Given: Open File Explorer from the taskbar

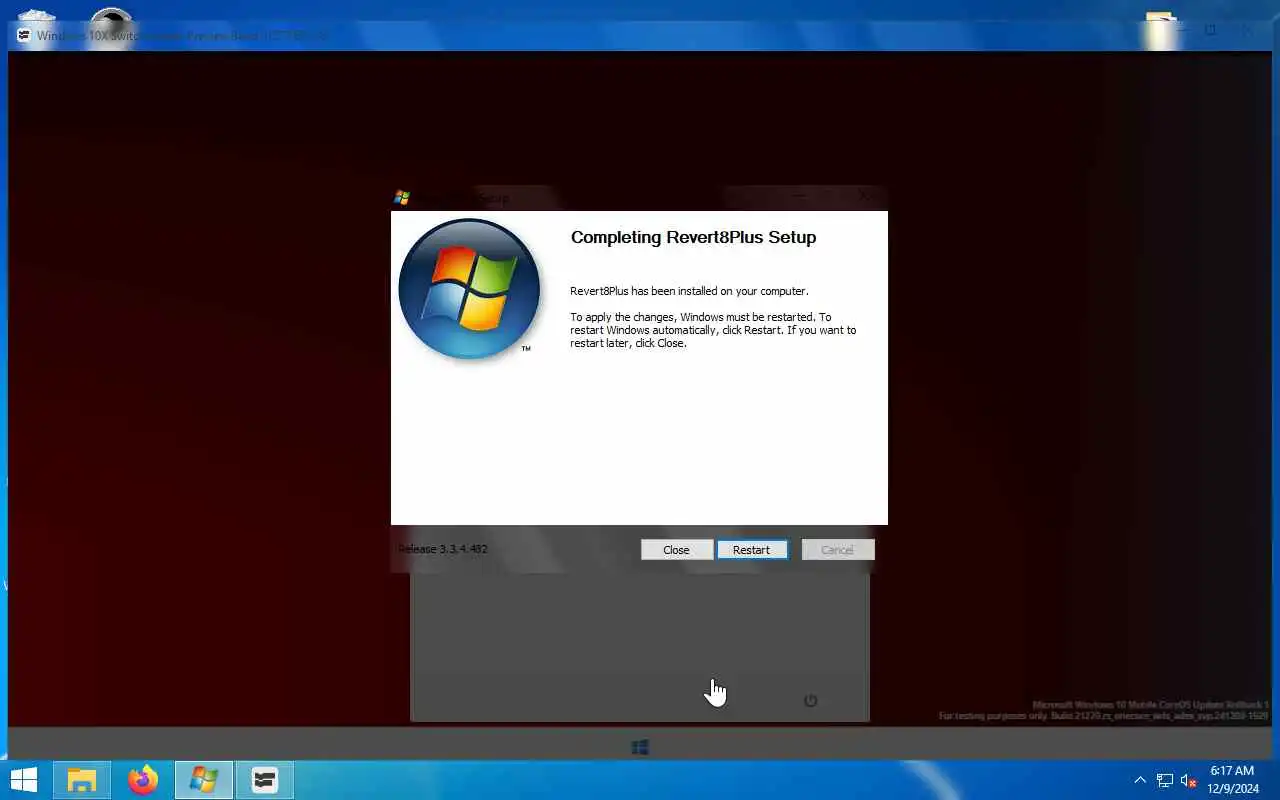Looking at the screenshot, I should click(x=81, y=780).
